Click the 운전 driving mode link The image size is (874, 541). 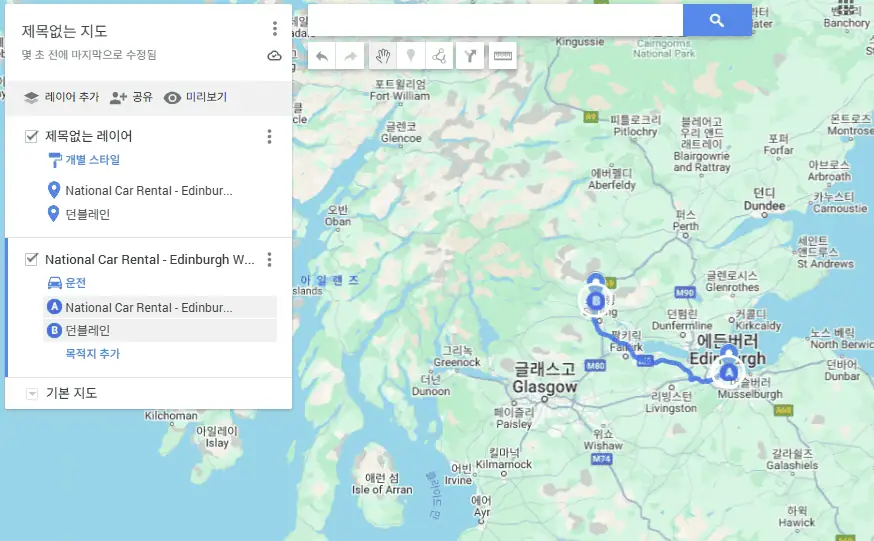pos(76,282)
